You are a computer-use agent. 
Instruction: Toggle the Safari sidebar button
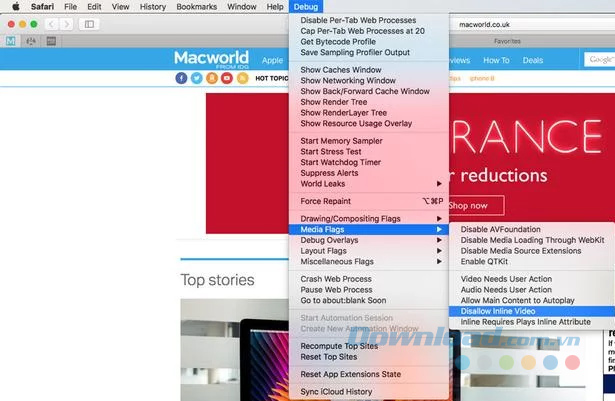[x=90, y=23]
